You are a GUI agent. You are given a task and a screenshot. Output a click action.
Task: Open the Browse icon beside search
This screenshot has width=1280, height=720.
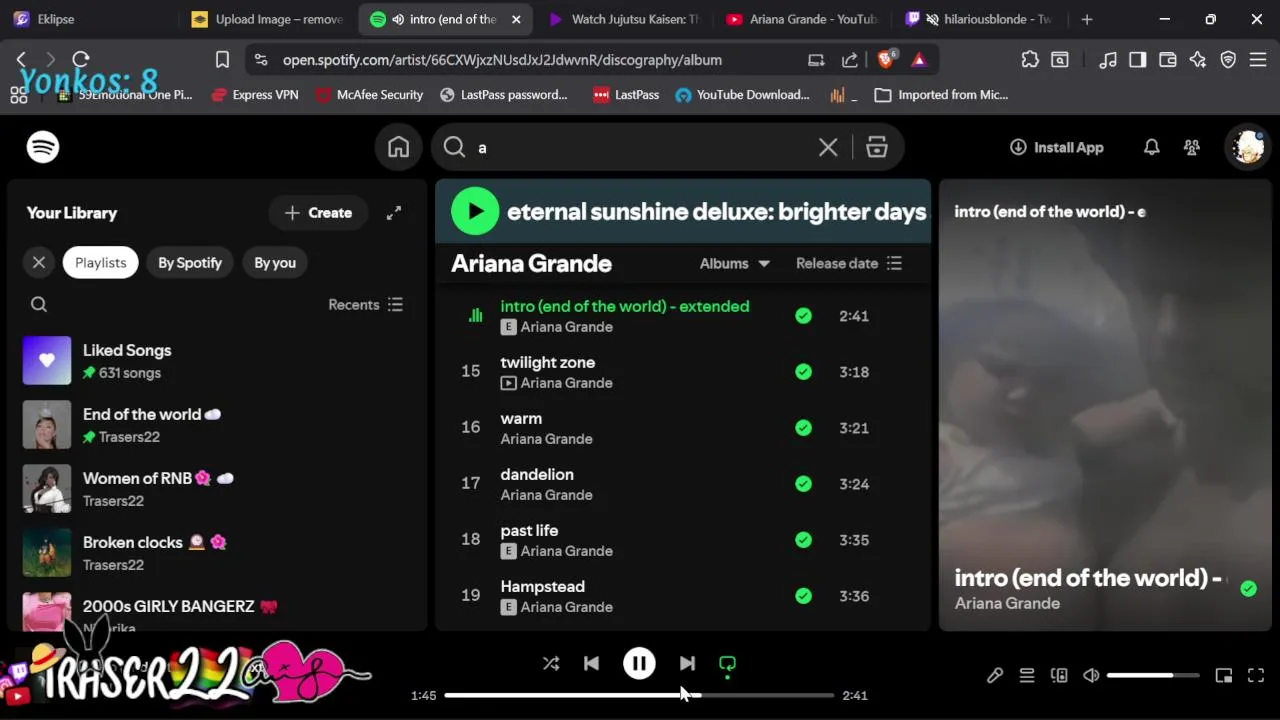[877, 147]
